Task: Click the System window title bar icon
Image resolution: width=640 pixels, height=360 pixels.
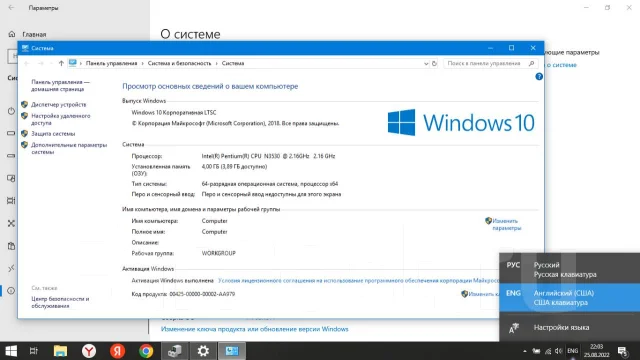Action: pos(25,48)
